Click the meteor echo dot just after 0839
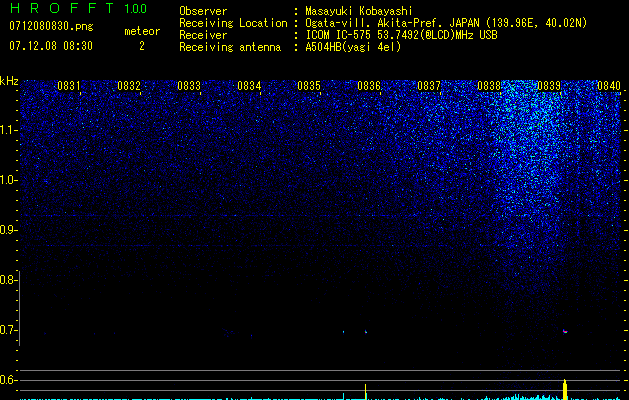This screenshot has width=629, height=400. tap(565, 331)
